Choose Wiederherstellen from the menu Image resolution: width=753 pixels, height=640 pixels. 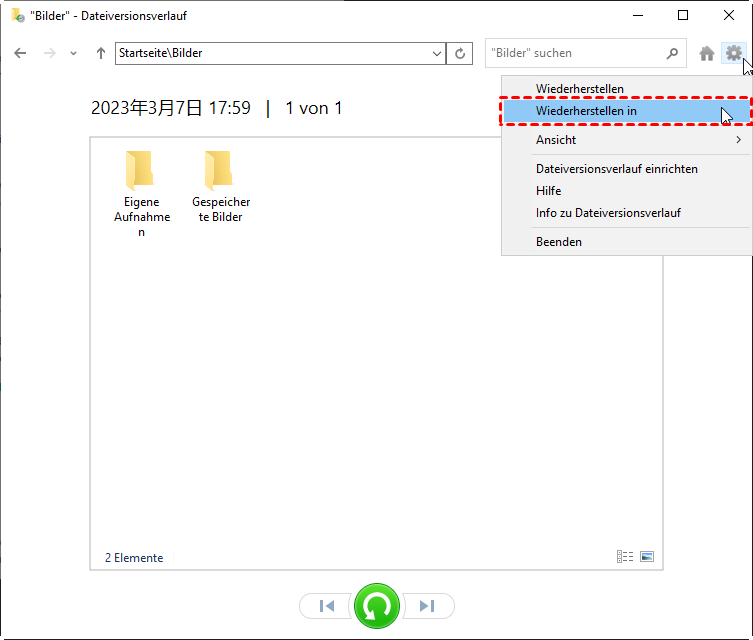click(626, 89)
